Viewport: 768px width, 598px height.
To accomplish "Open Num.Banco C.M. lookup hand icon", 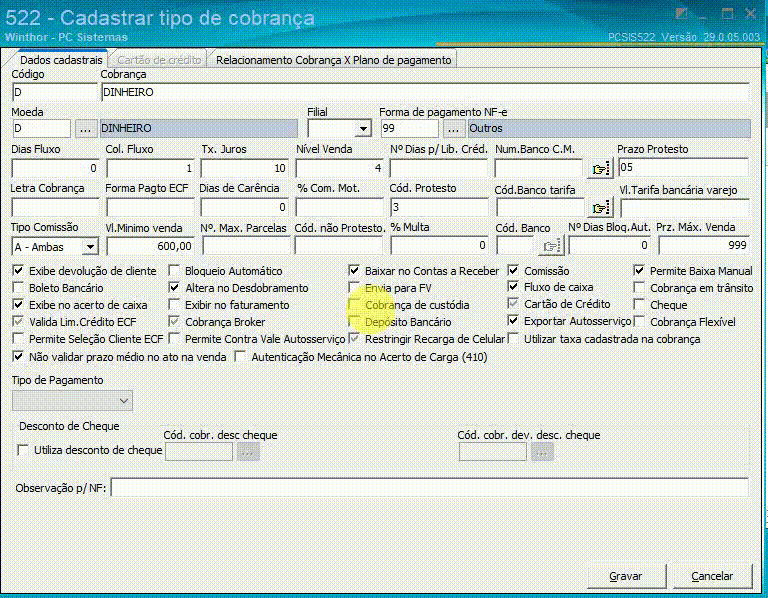I will [x=600, y=168].
